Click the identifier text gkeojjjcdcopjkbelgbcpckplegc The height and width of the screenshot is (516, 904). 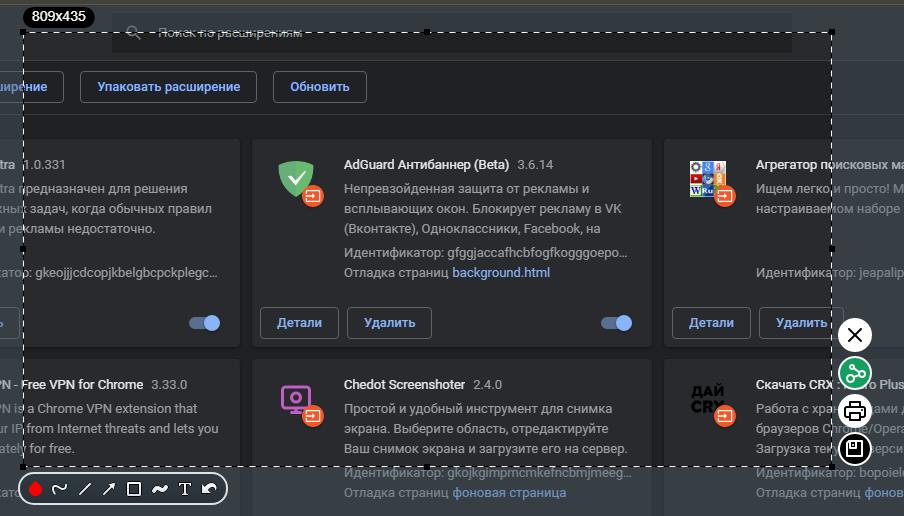click(x=126, y=273)
